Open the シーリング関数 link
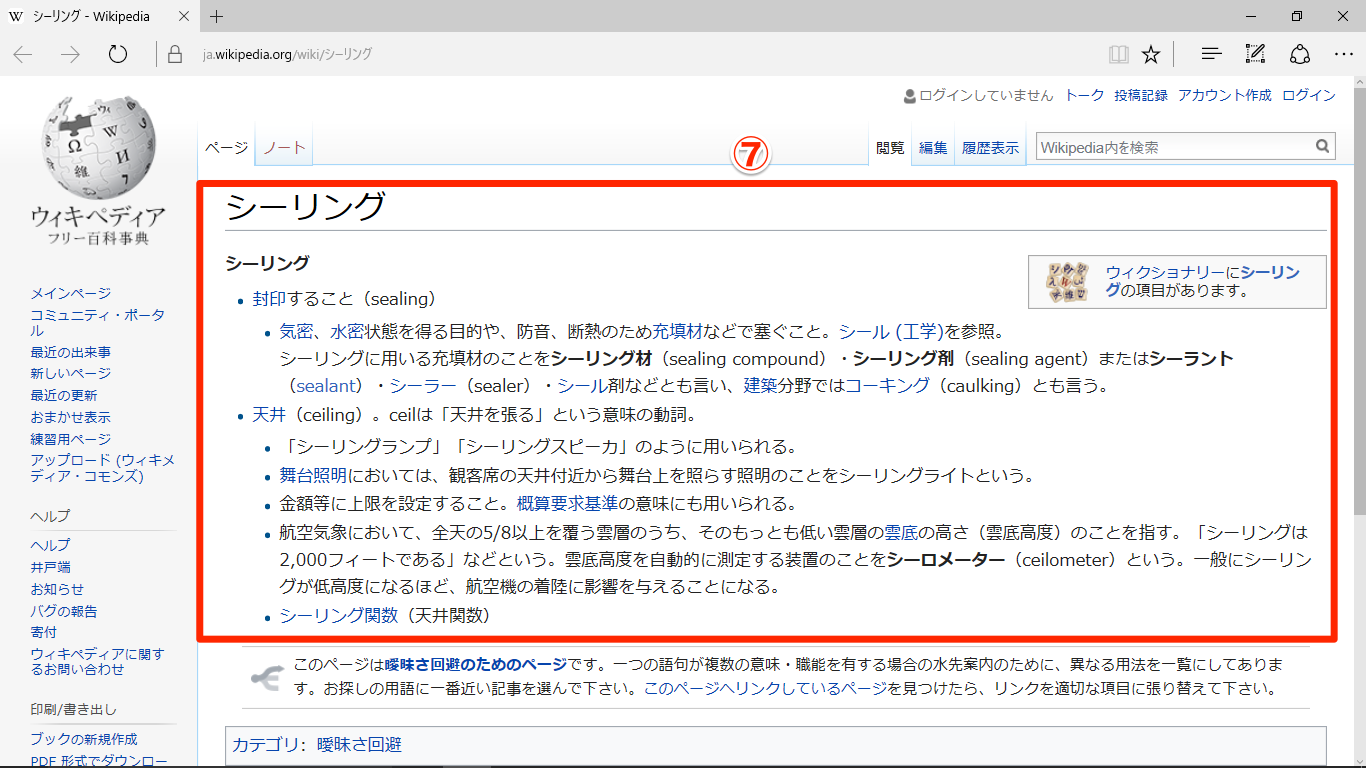The image size is (1366, 768). coord(339,616)
